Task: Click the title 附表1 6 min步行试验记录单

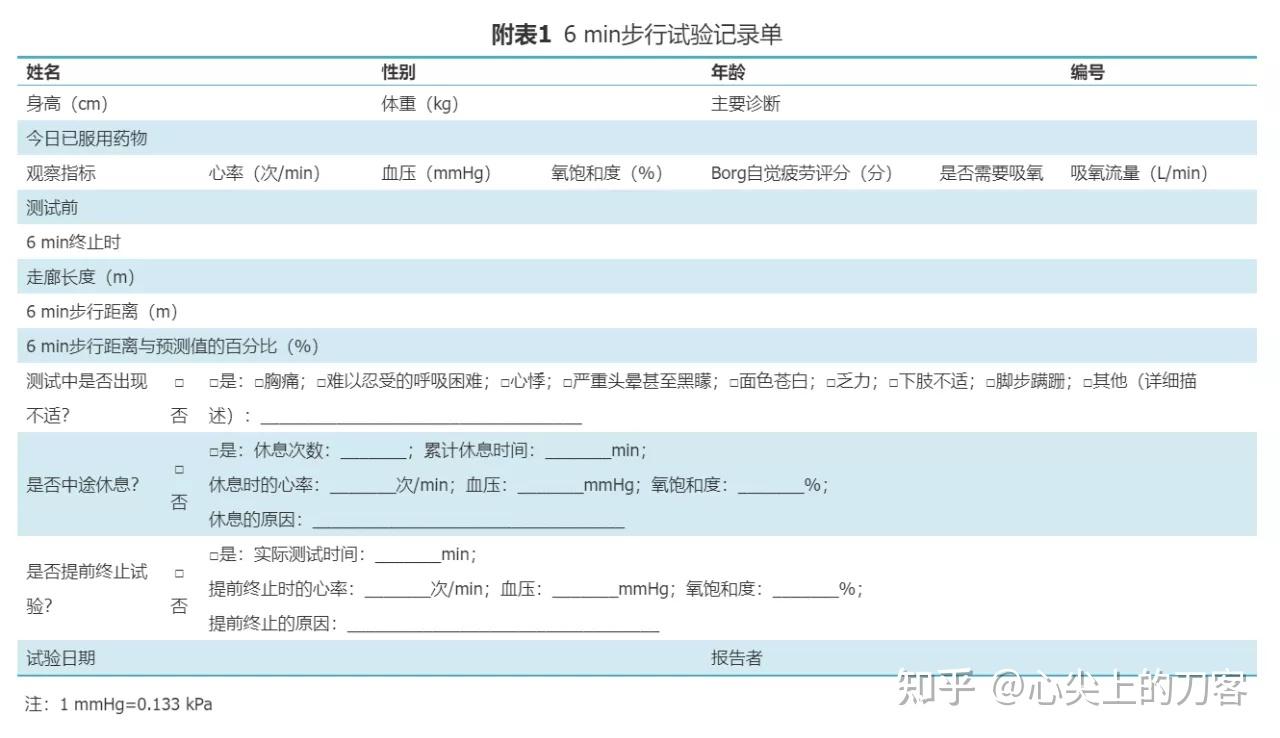Action: (x=637, y=35)
